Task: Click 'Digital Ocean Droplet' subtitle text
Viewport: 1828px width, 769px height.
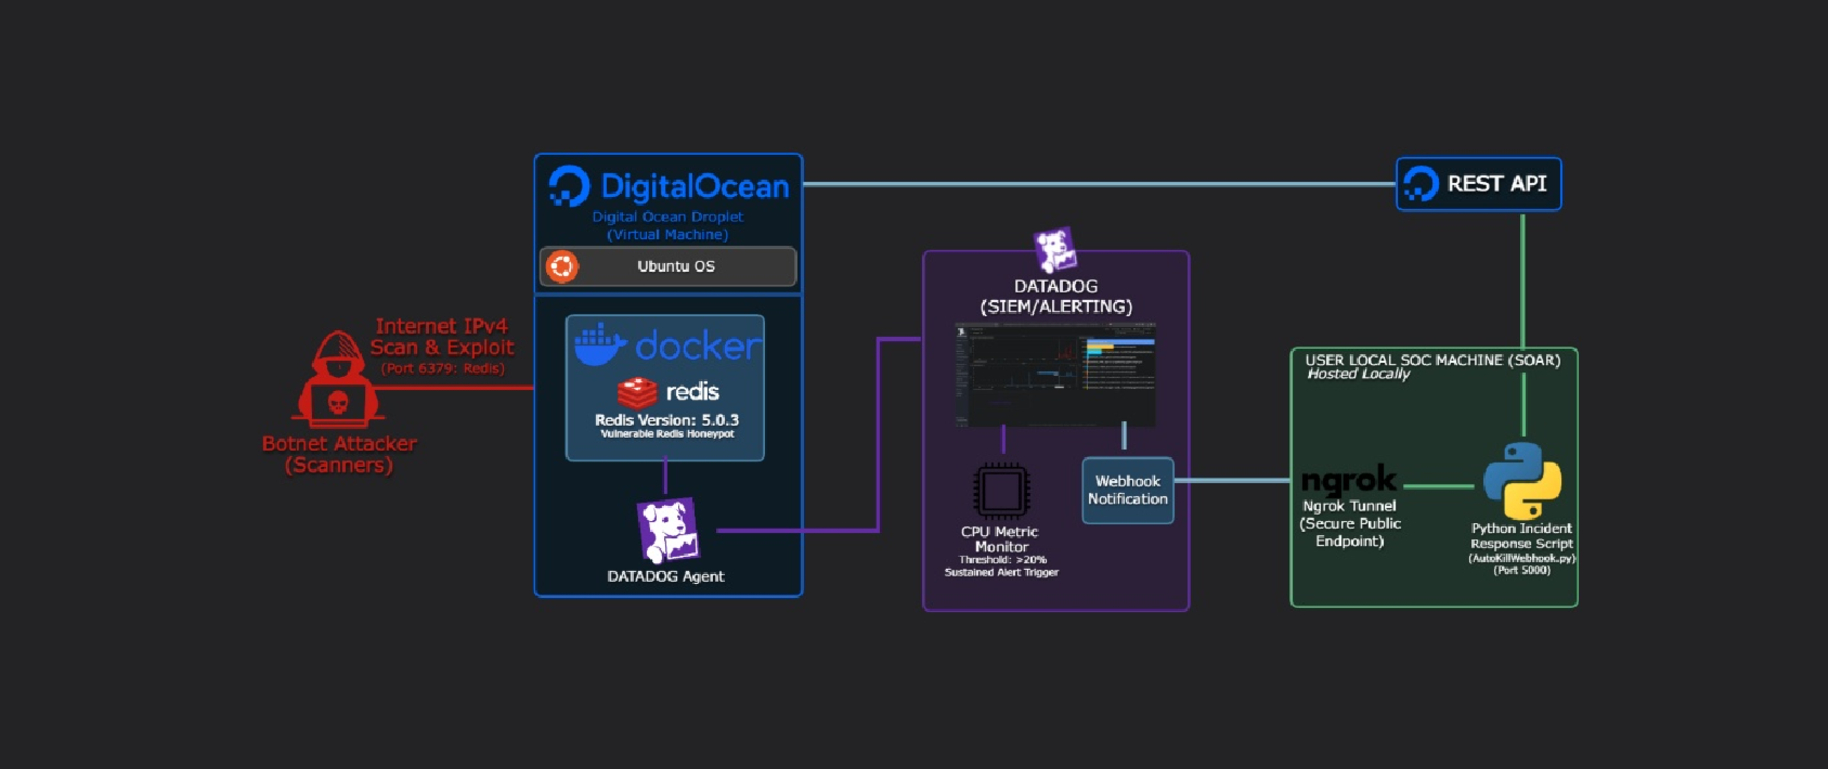Action: coord(667,216)
